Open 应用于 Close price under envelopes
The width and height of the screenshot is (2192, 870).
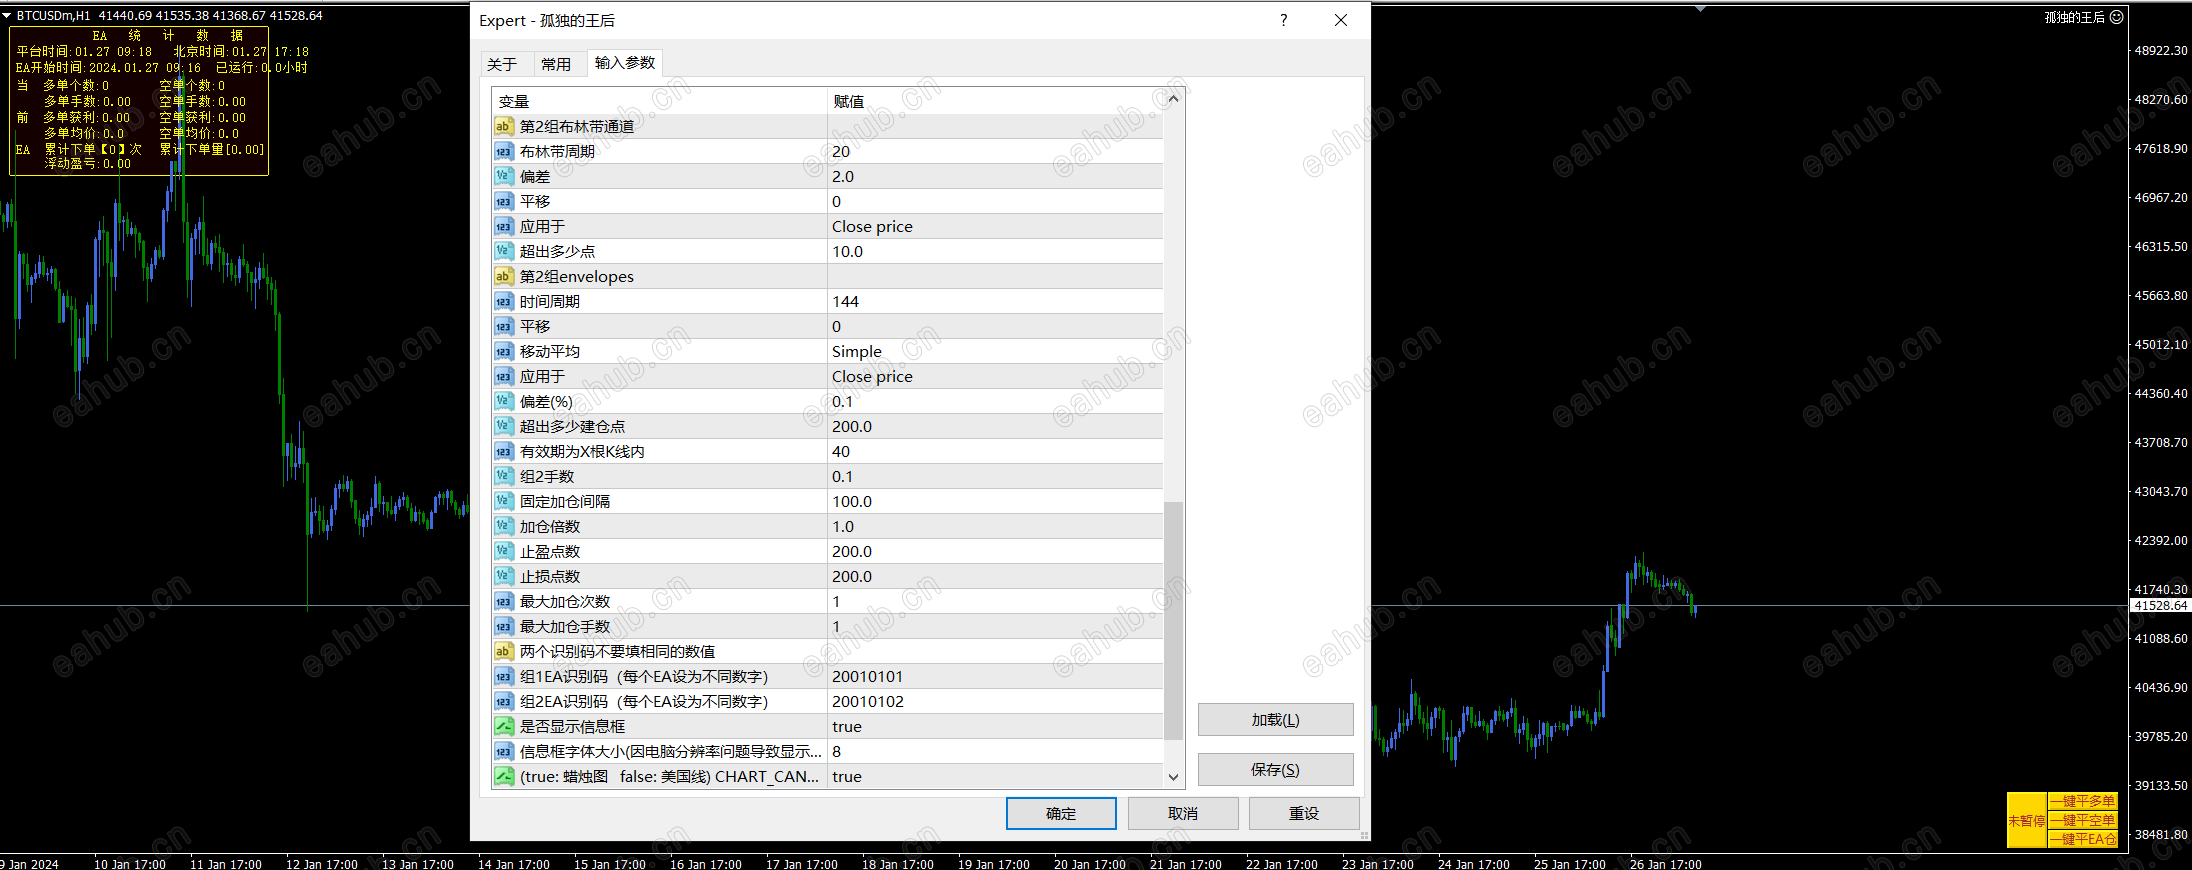coord(995,377)
